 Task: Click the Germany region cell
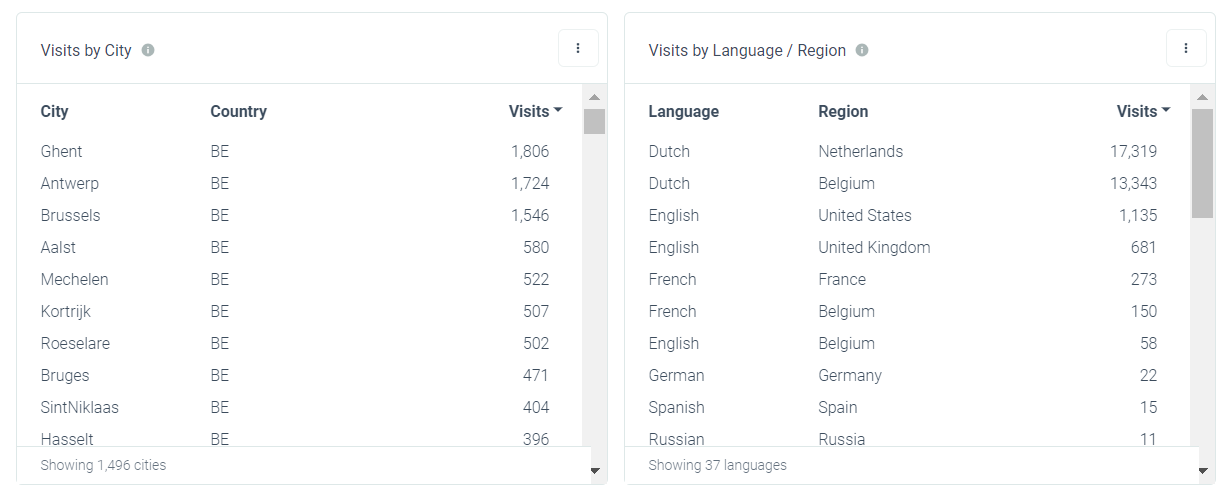click(x=850, y=375)
